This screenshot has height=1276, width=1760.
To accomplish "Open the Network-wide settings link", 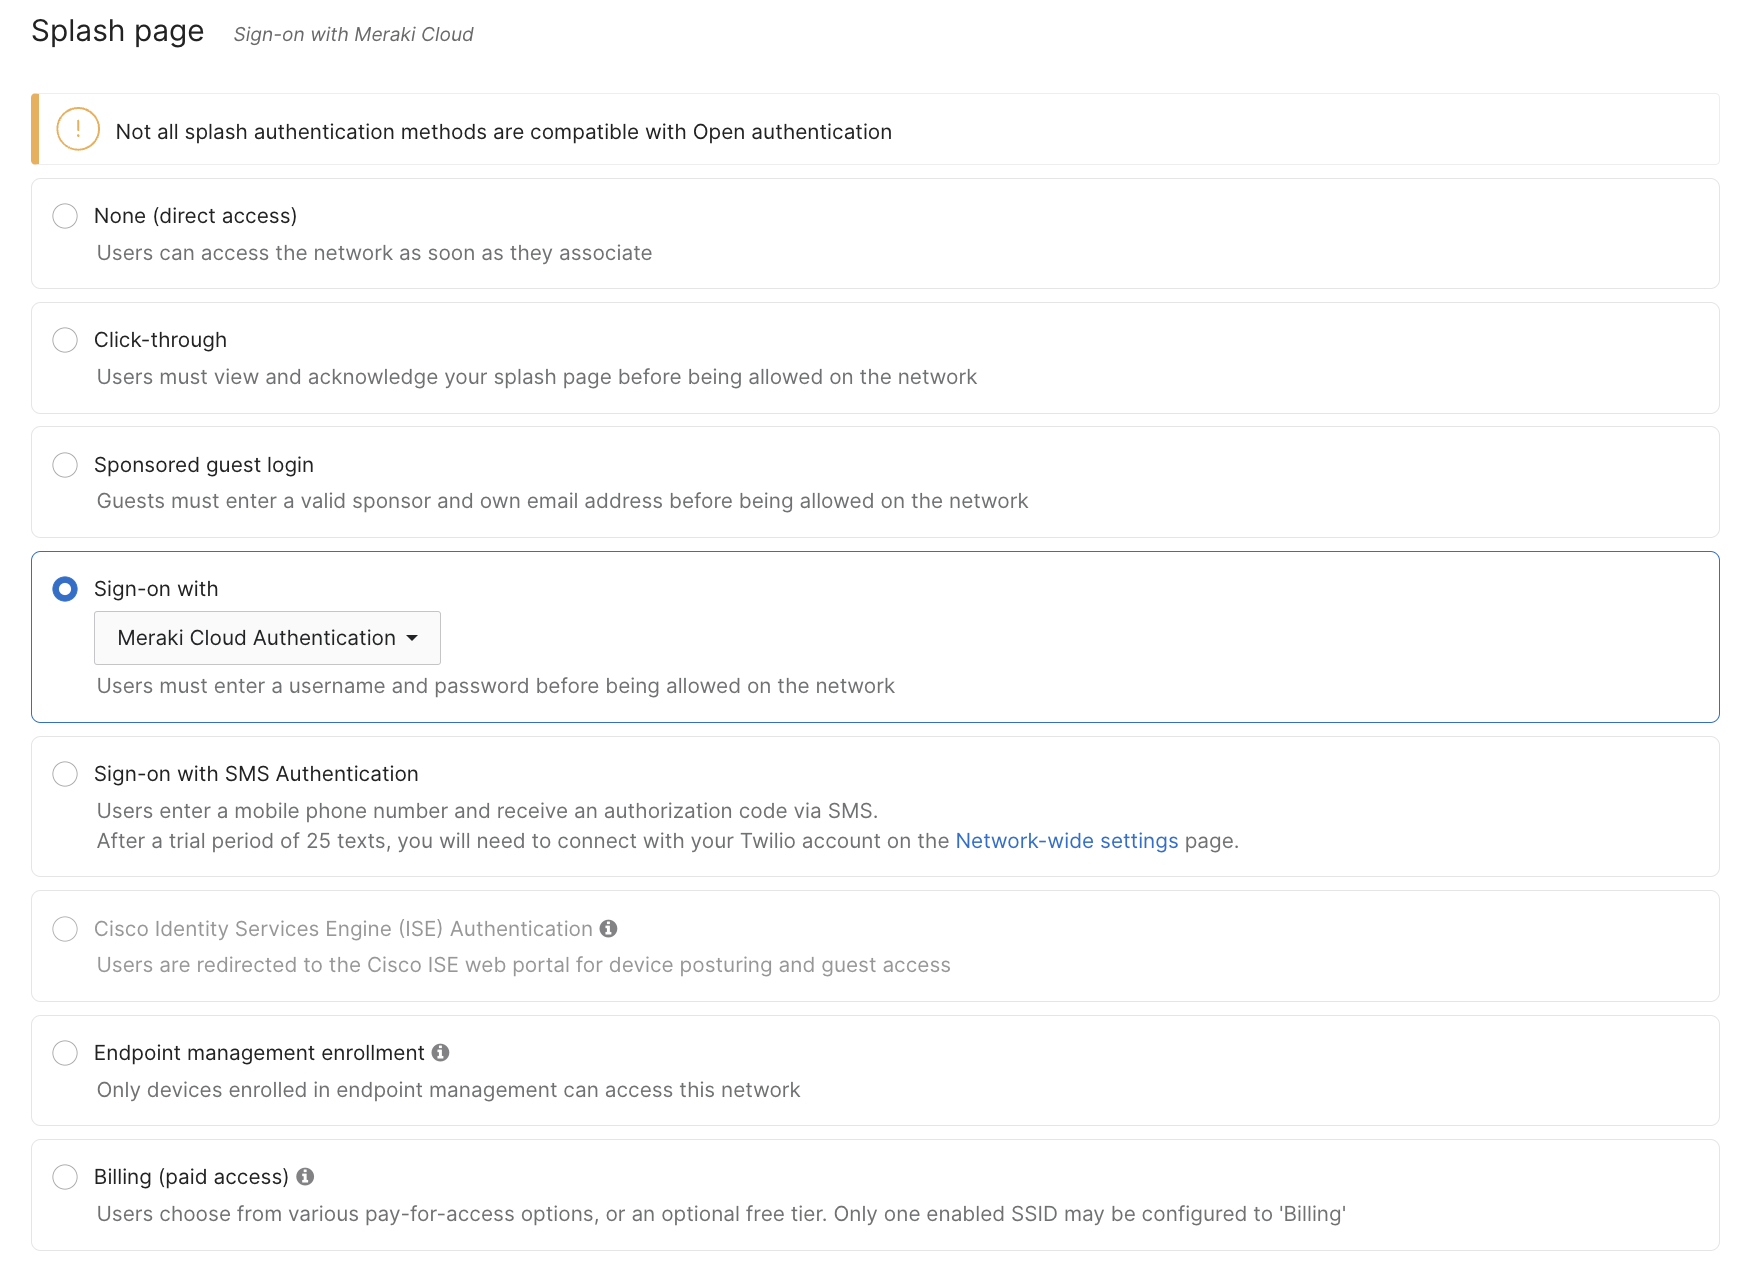I will tap(1066, 841).
